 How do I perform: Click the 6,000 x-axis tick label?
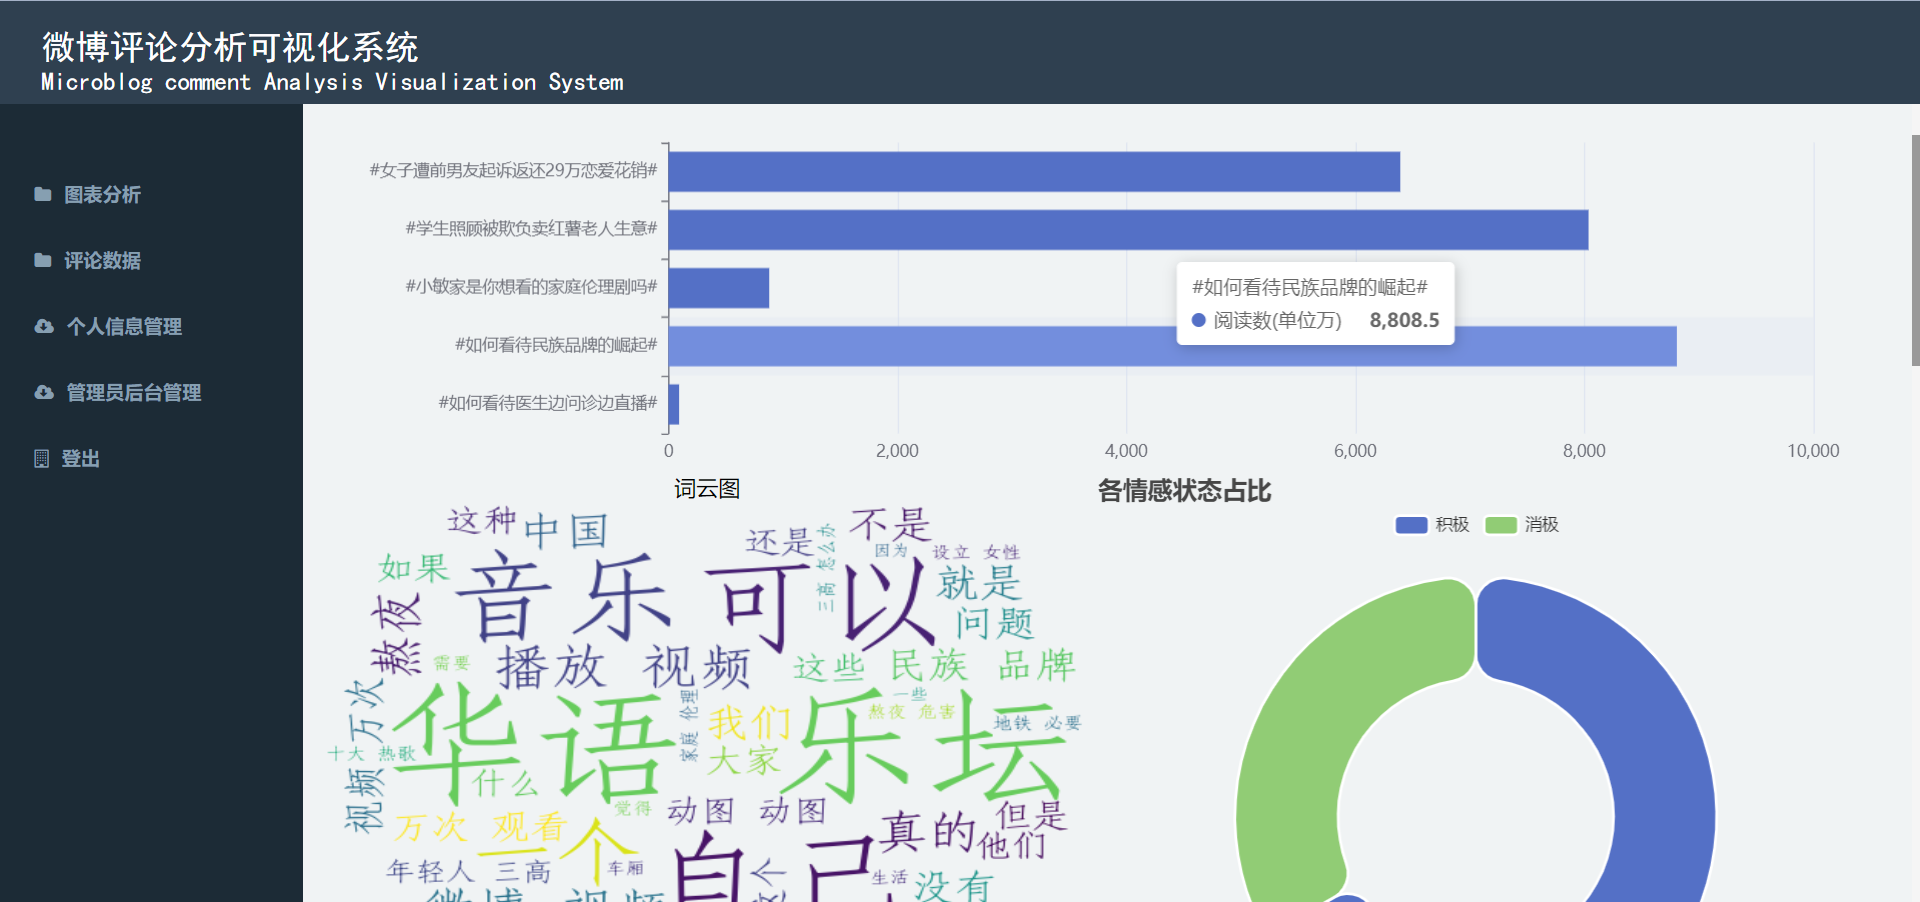[1355, 451]
